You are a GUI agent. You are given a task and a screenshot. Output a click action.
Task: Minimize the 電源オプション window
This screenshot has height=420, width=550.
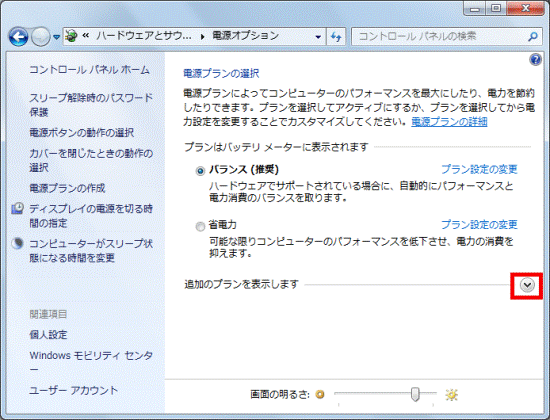click(x=475, y=8)
